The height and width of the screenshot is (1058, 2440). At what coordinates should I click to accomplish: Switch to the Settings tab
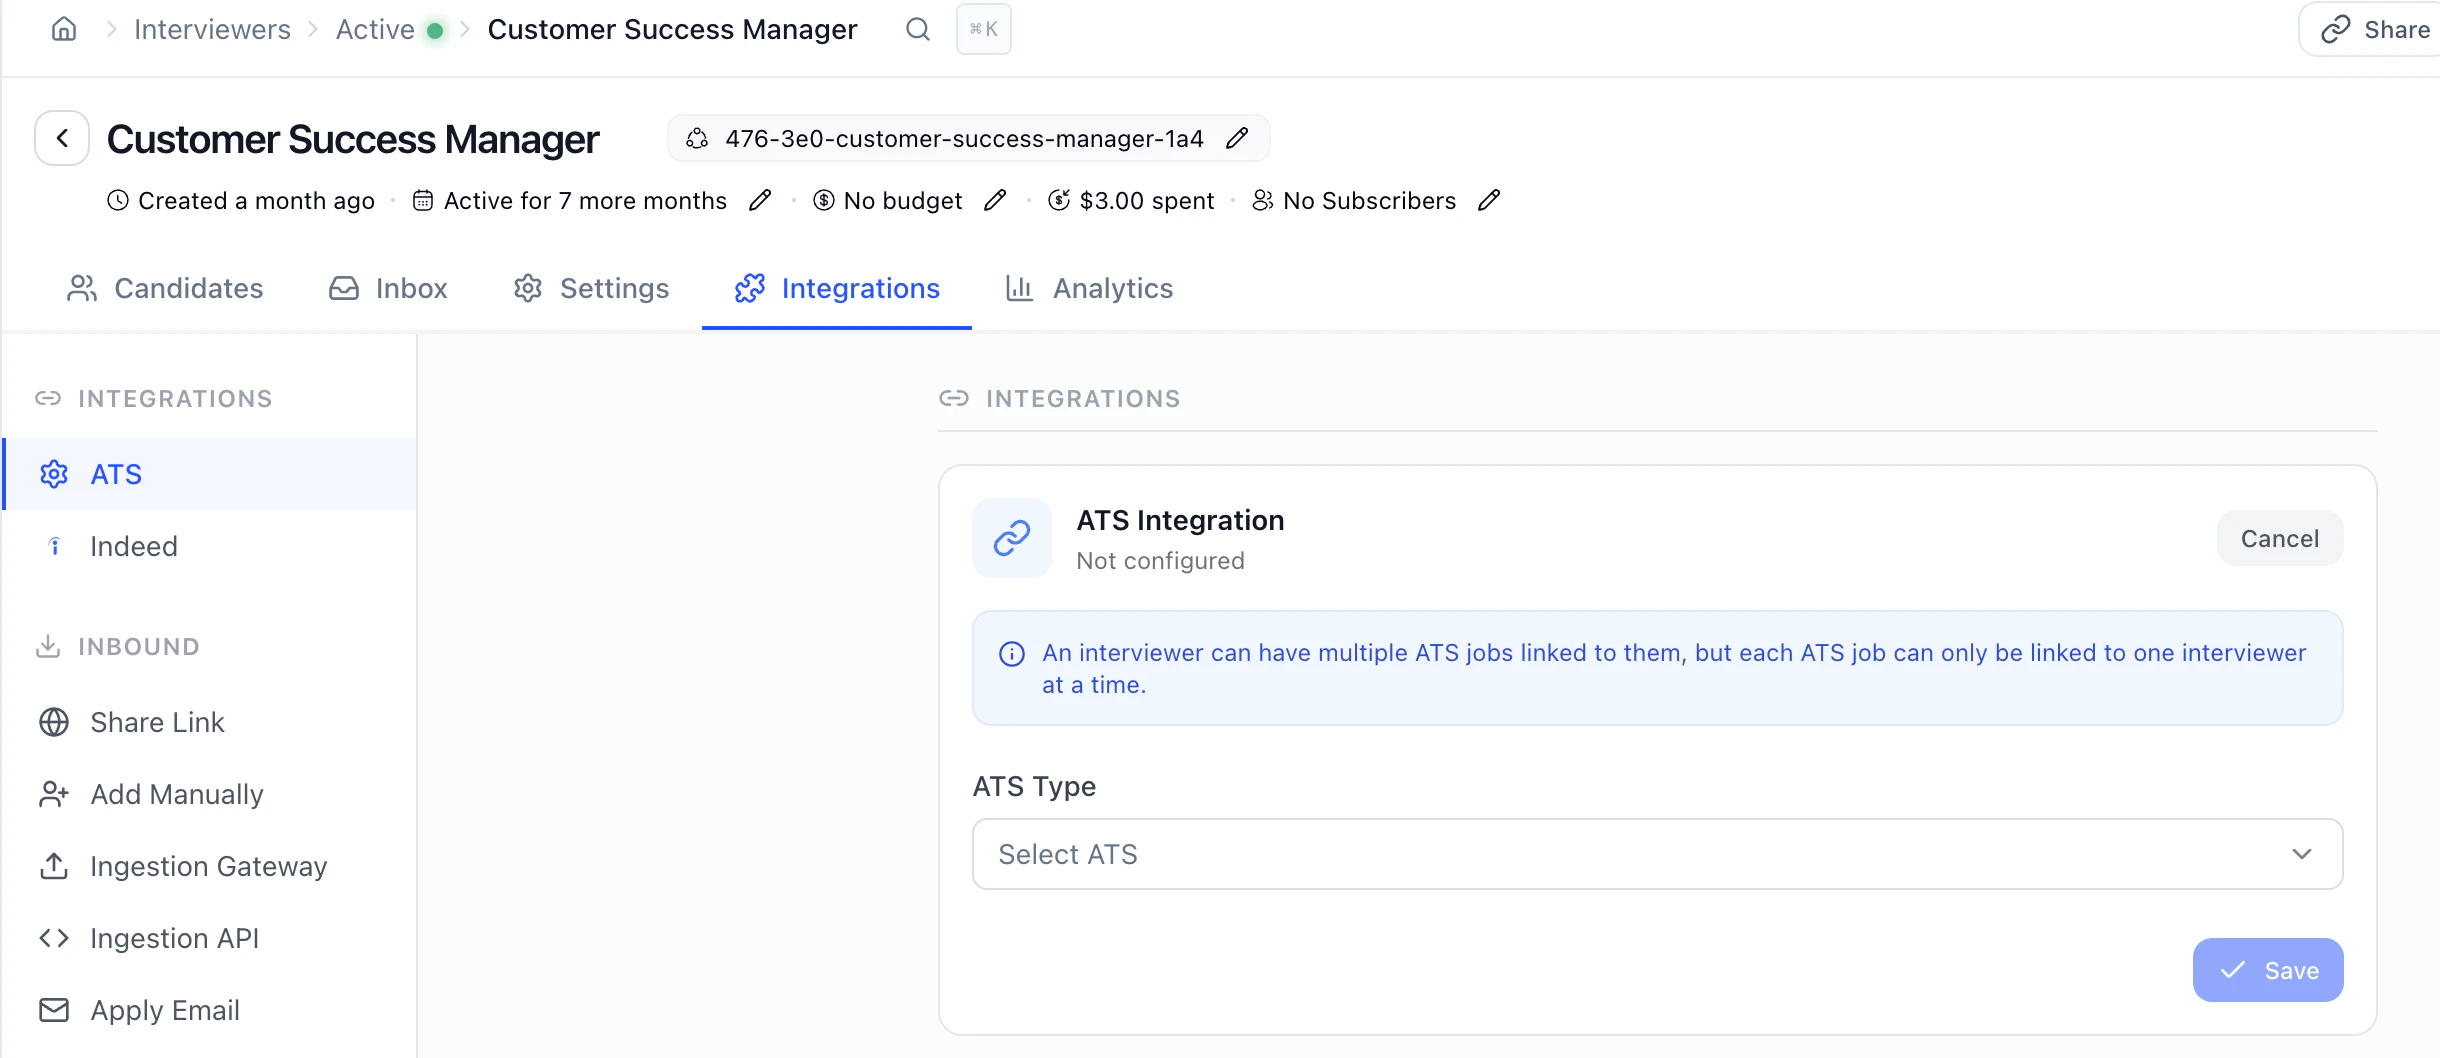click(591, 288)
